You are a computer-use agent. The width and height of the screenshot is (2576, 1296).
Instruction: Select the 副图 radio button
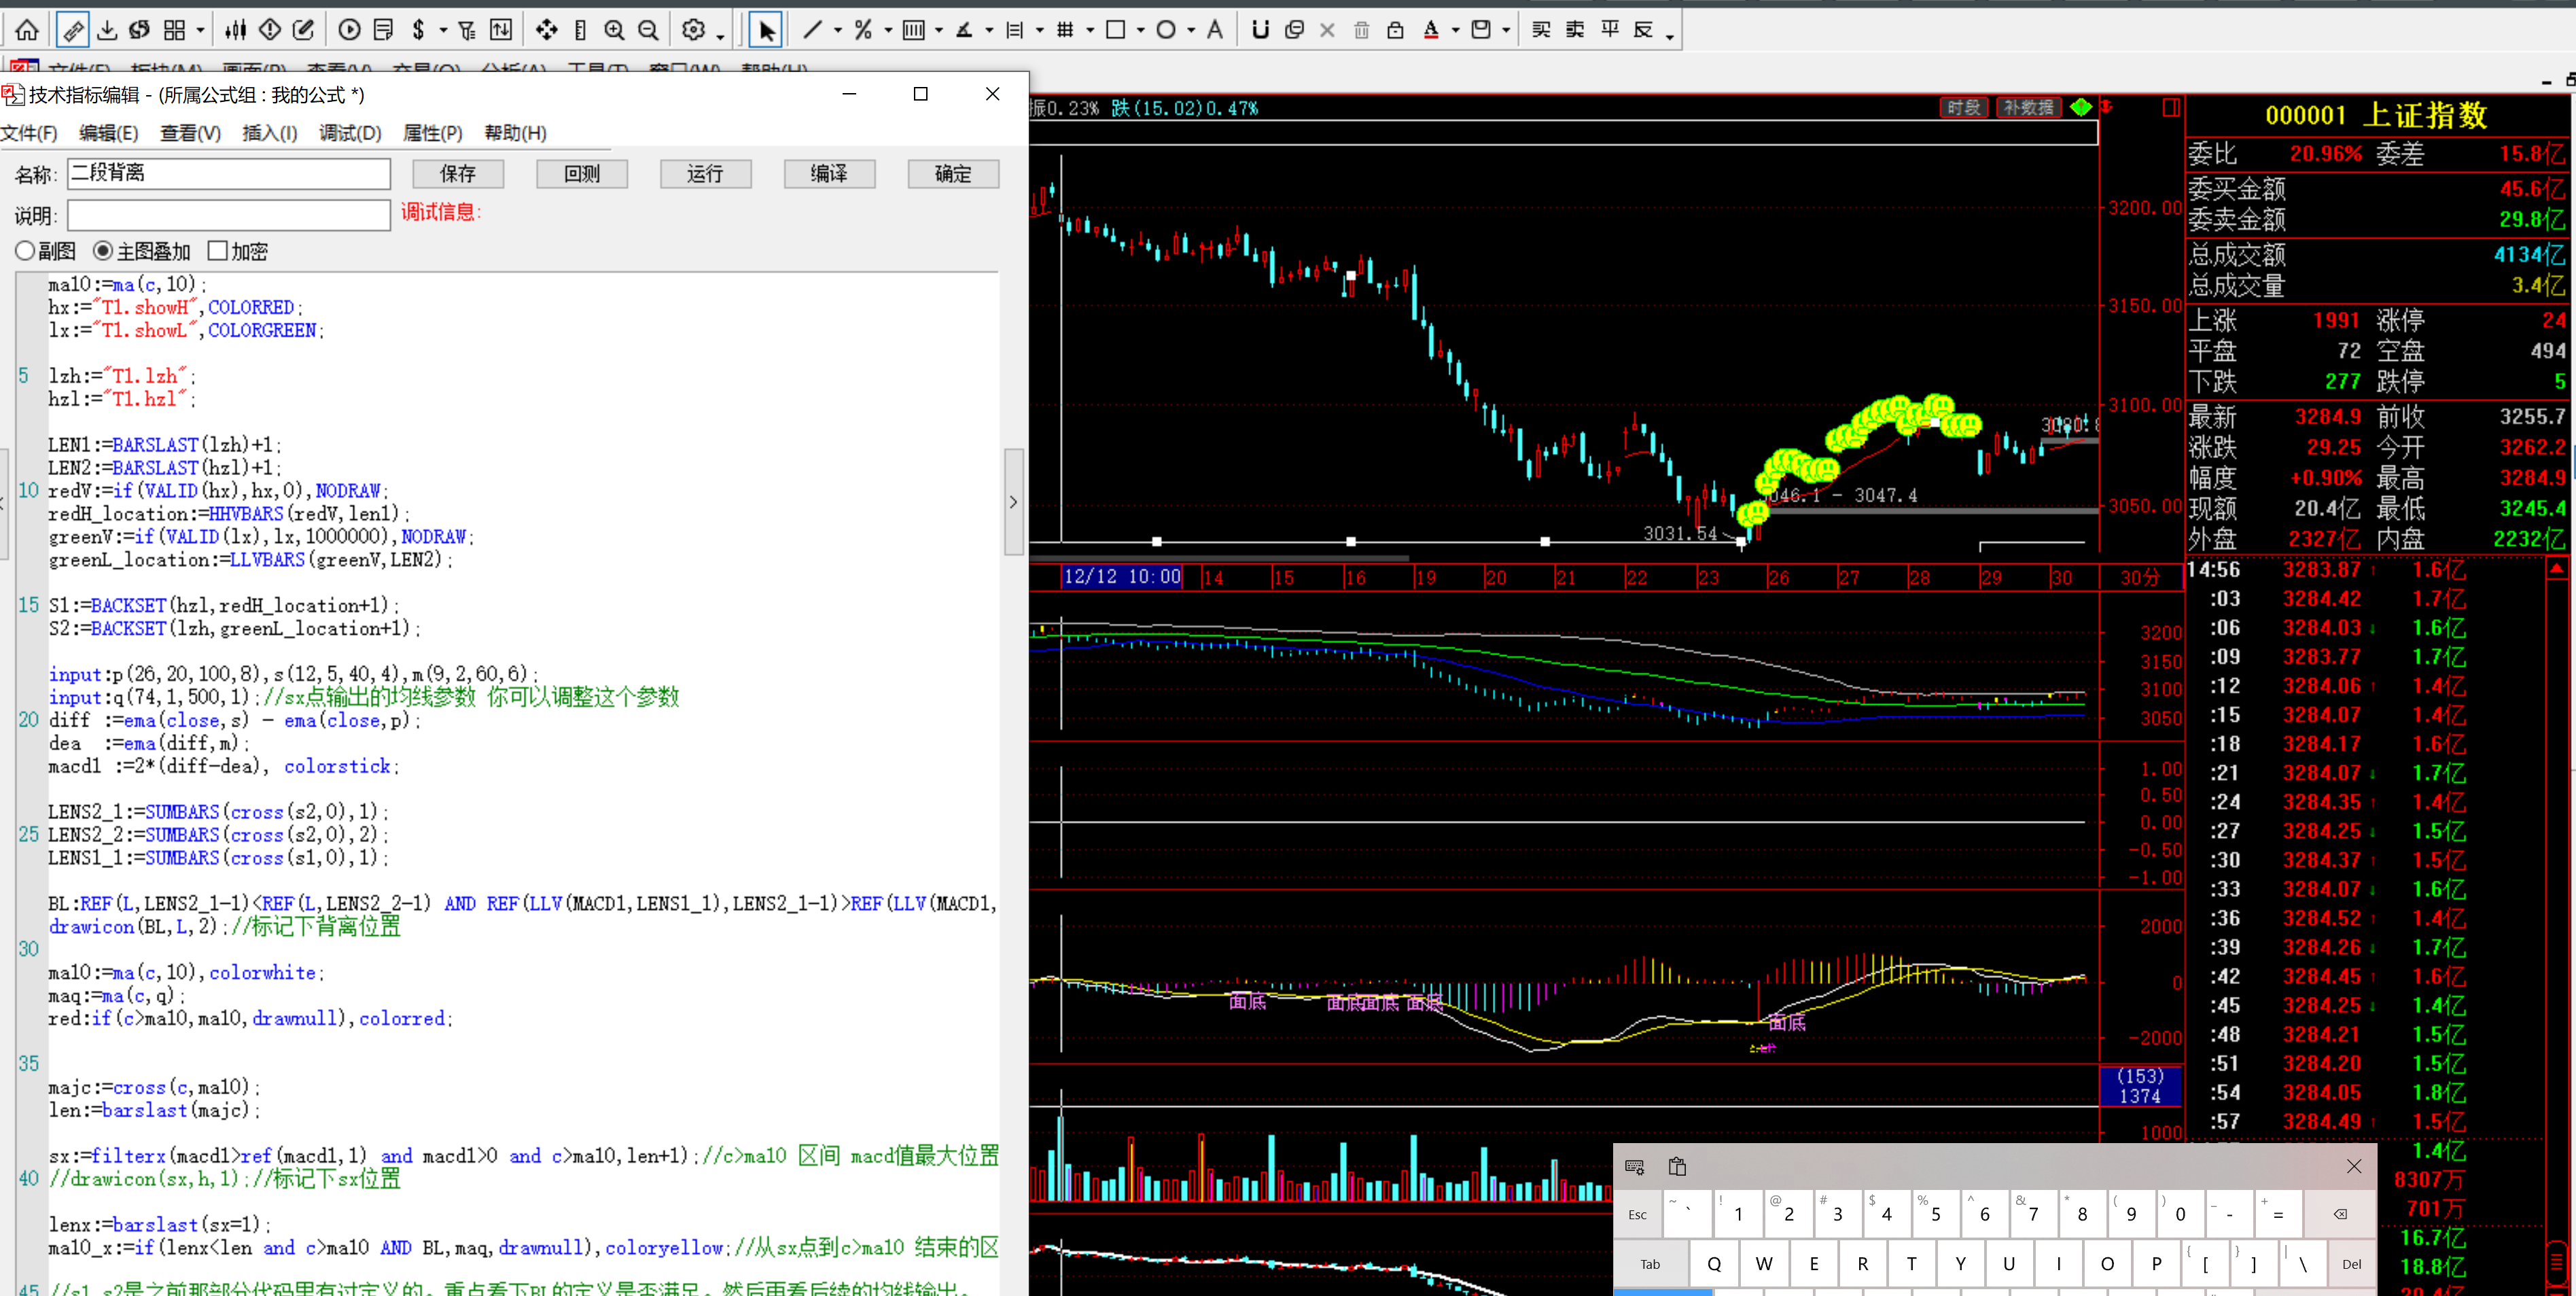(25, 251)
